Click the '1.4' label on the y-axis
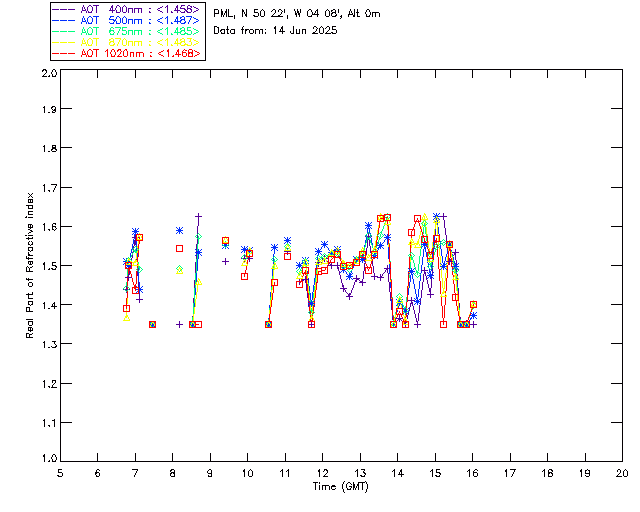 tap(49, 305)
